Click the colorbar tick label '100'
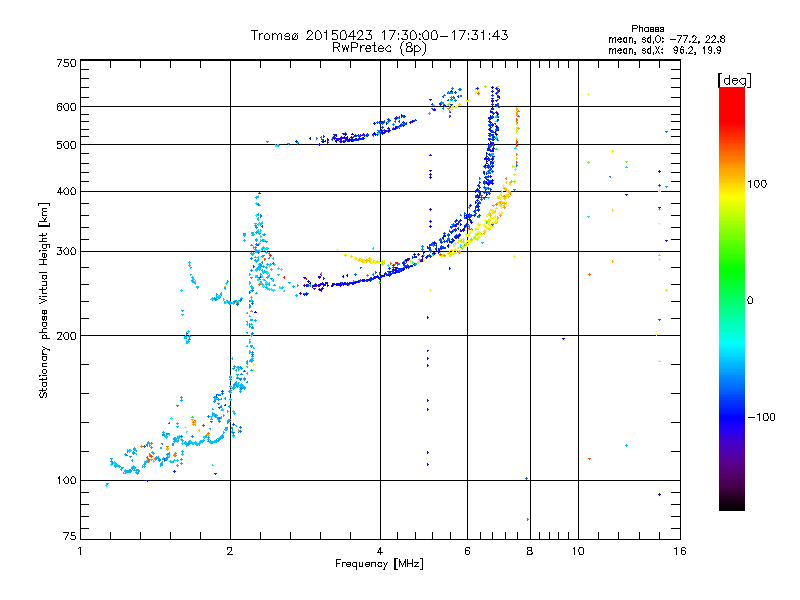 [x=757, y=184]
